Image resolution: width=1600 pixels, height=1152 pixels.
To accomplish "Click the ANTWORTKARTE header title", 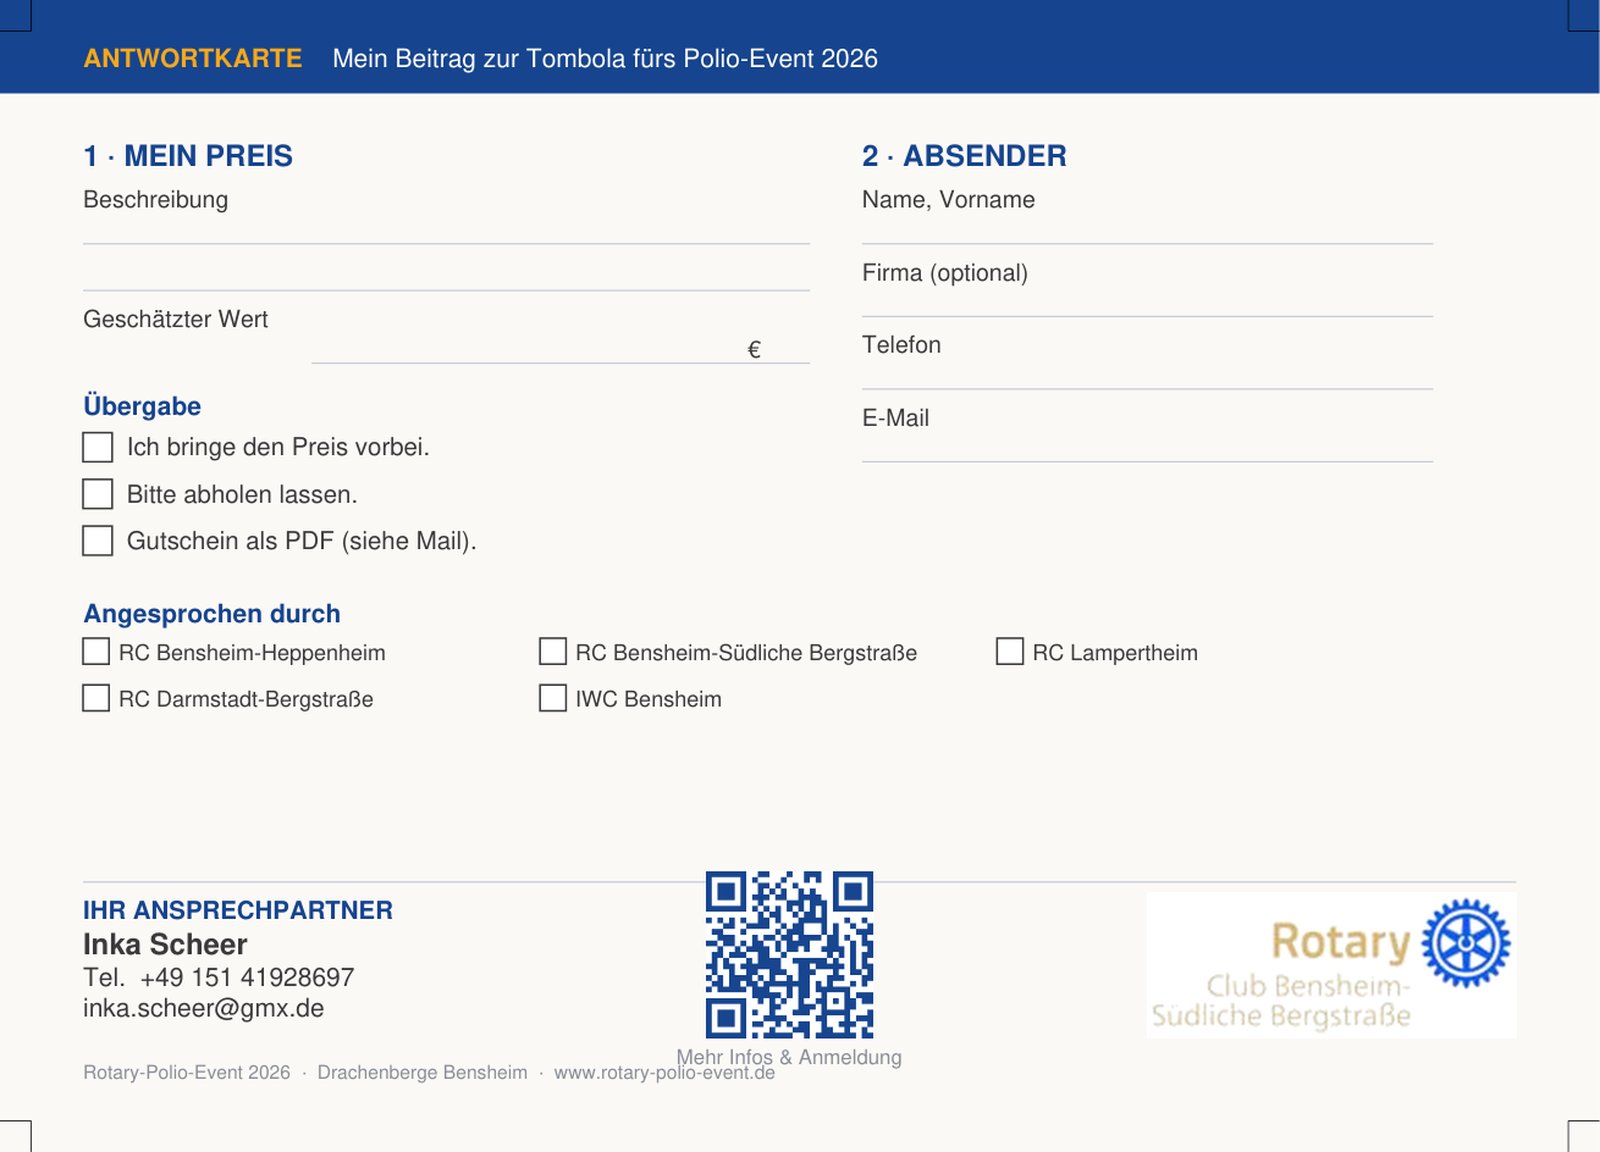I will tap(192, 58).
